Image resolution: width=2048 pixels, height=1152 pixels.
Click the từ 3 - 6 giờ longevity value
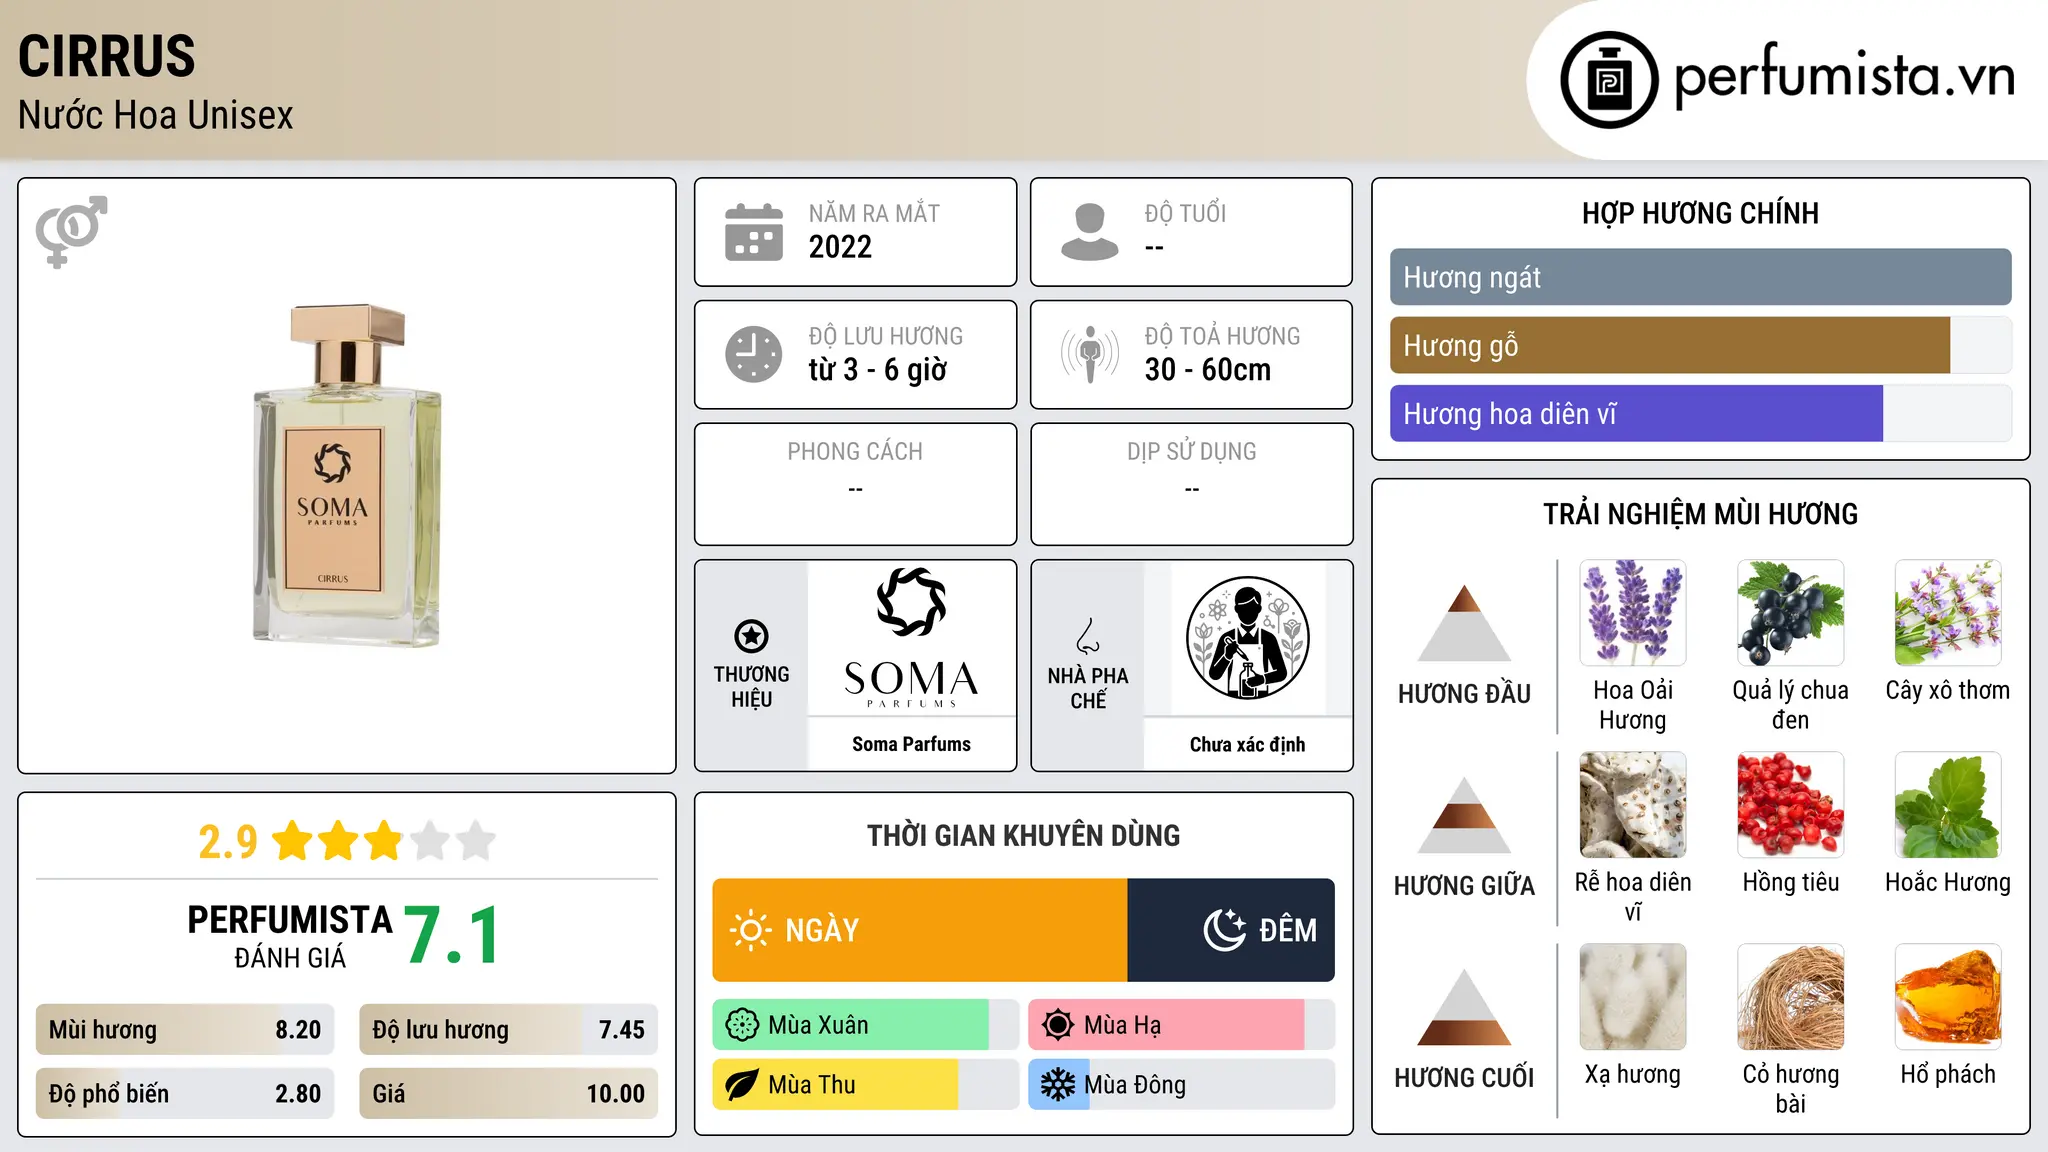(878, 370)
